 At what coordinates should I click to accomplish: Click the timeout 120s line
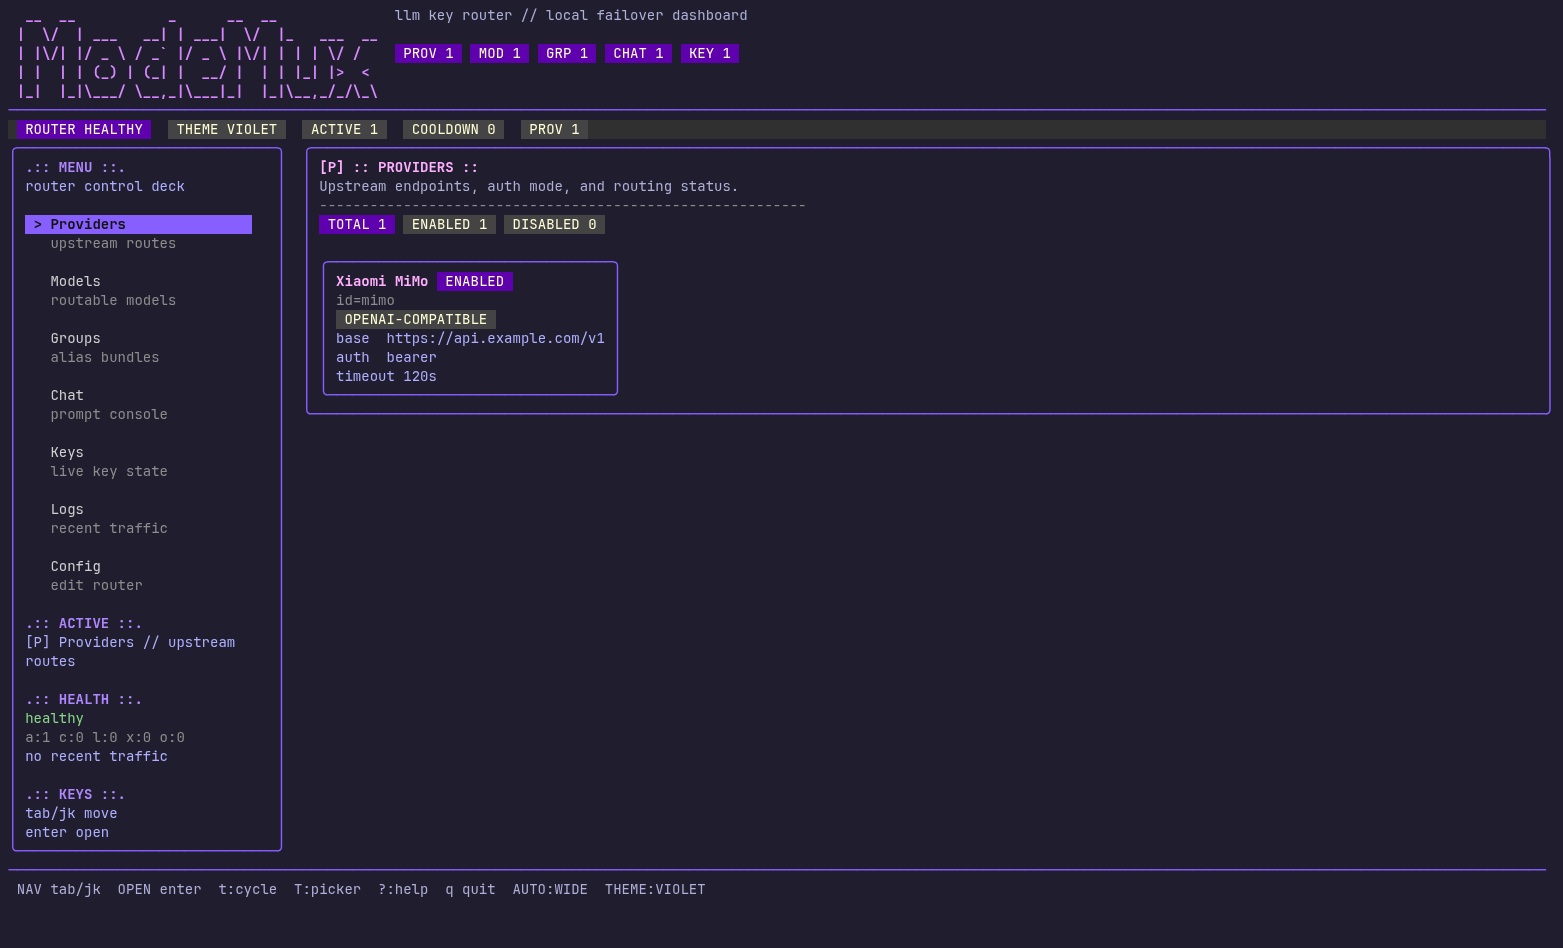(x=386, y=376)
